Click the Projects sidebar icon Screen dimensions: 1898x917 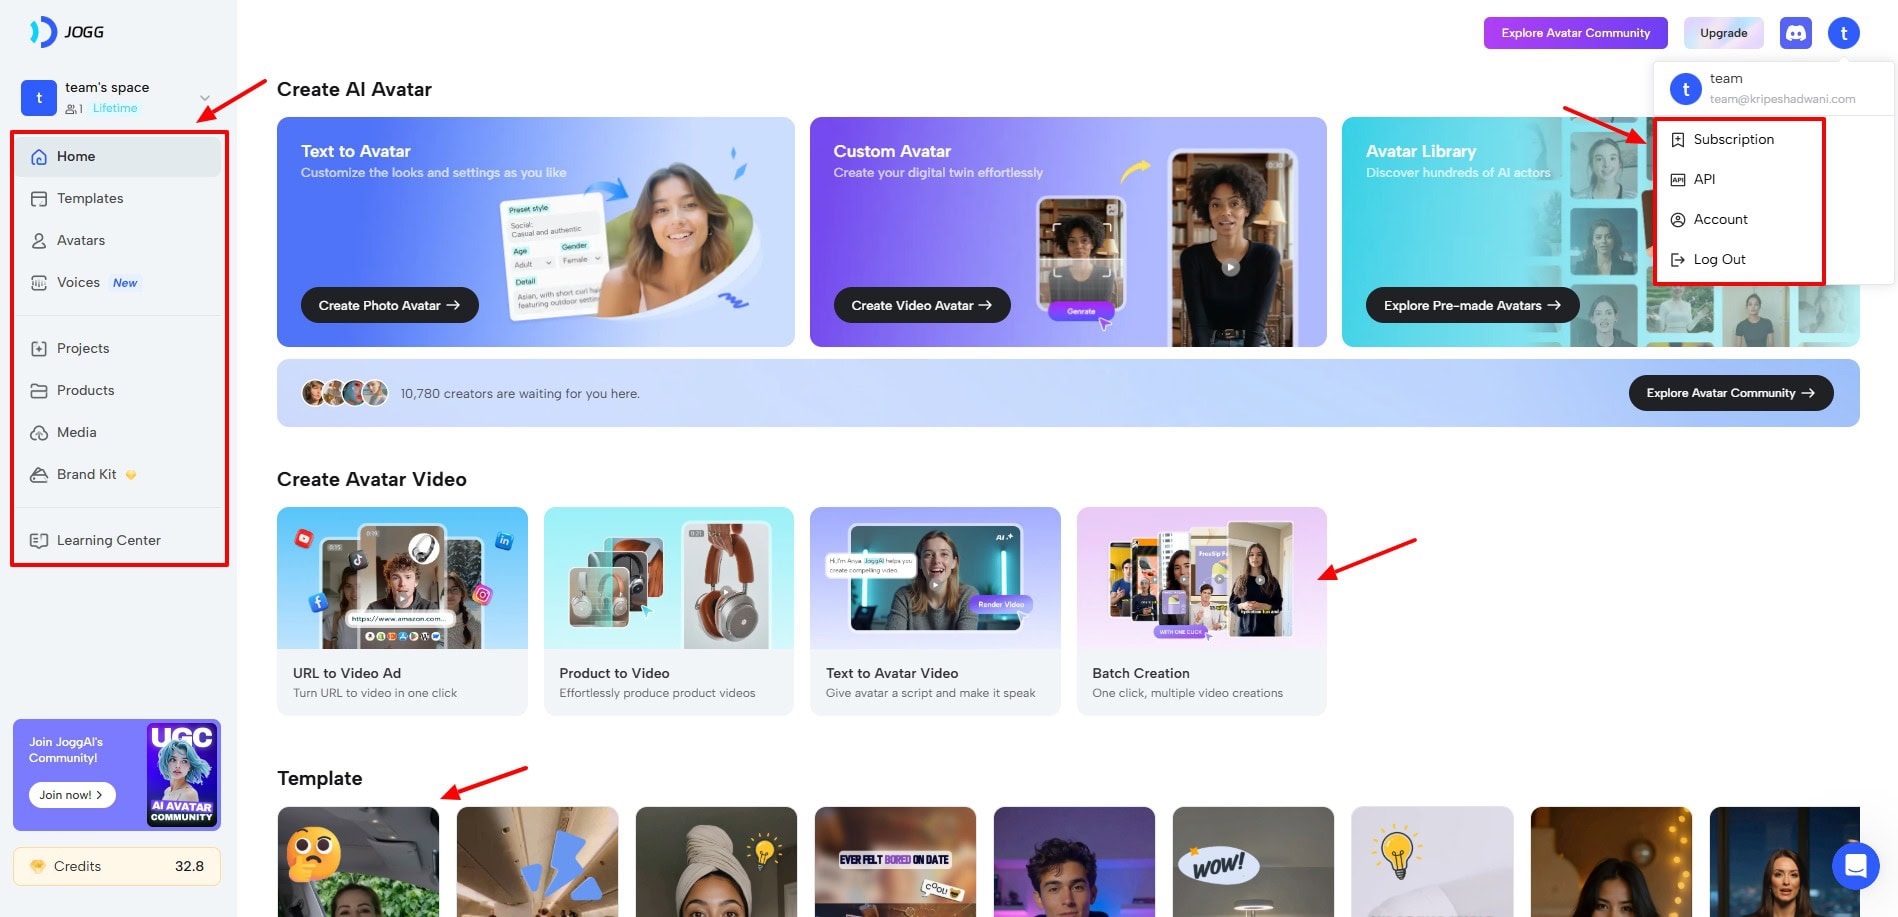pos(39,349)
